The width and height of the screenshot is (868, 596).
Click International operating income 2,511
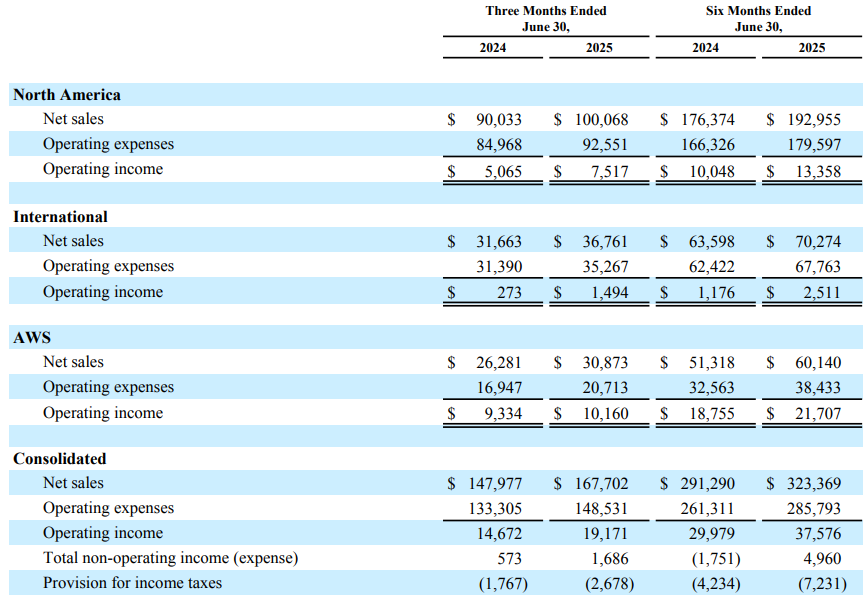pyautogui.click(x=822, y=292)
